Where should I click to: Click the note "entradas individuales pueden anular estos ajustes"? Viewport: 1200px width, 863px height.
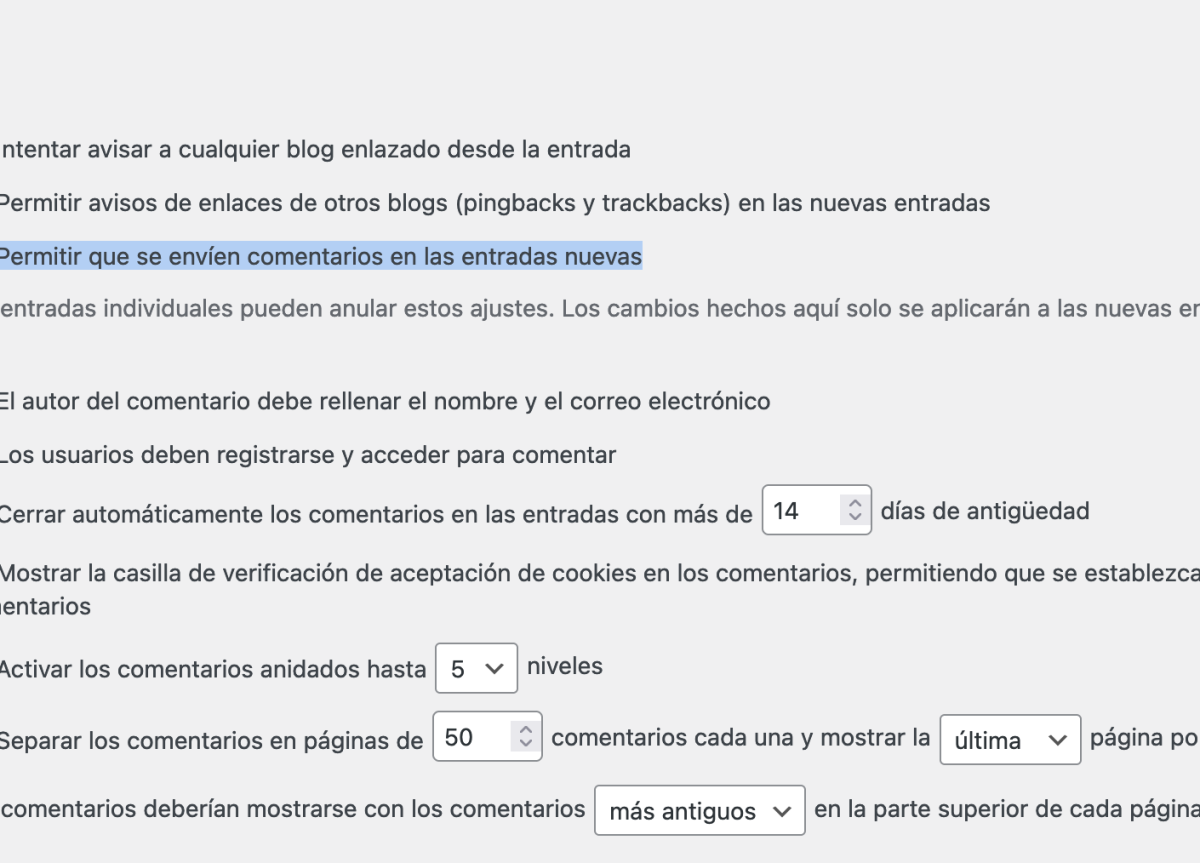click(x=600, y=309)
